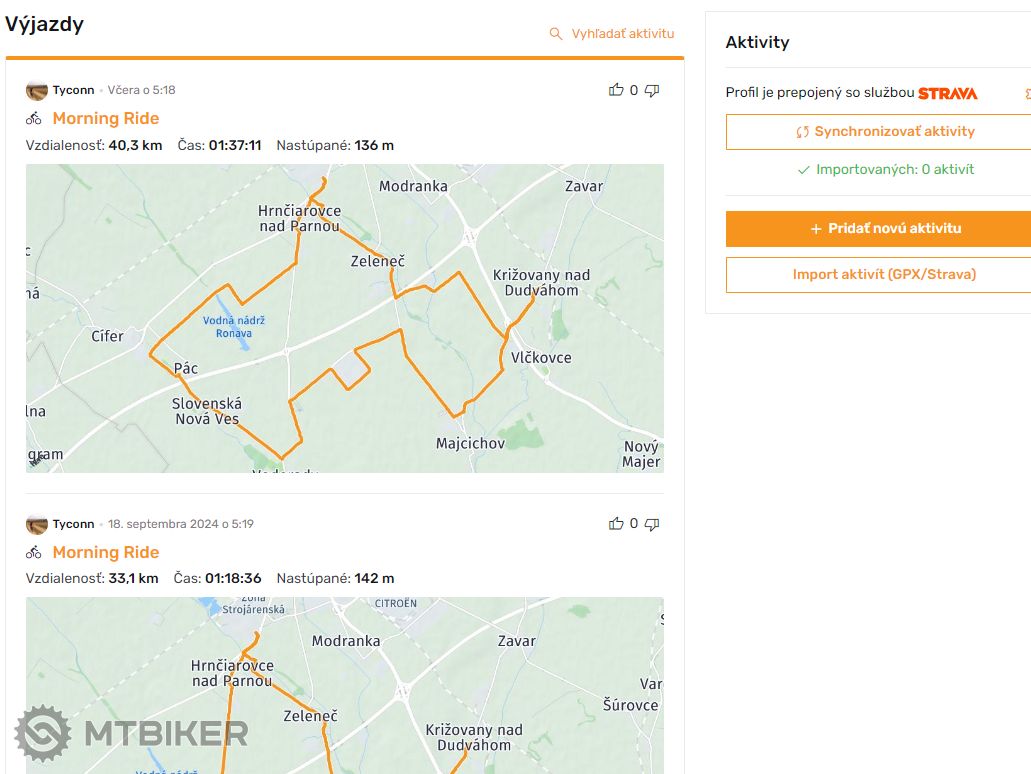Click the bicycle icon of September ride
This screenshot has height=774, width=1031.
click(34, 552)
